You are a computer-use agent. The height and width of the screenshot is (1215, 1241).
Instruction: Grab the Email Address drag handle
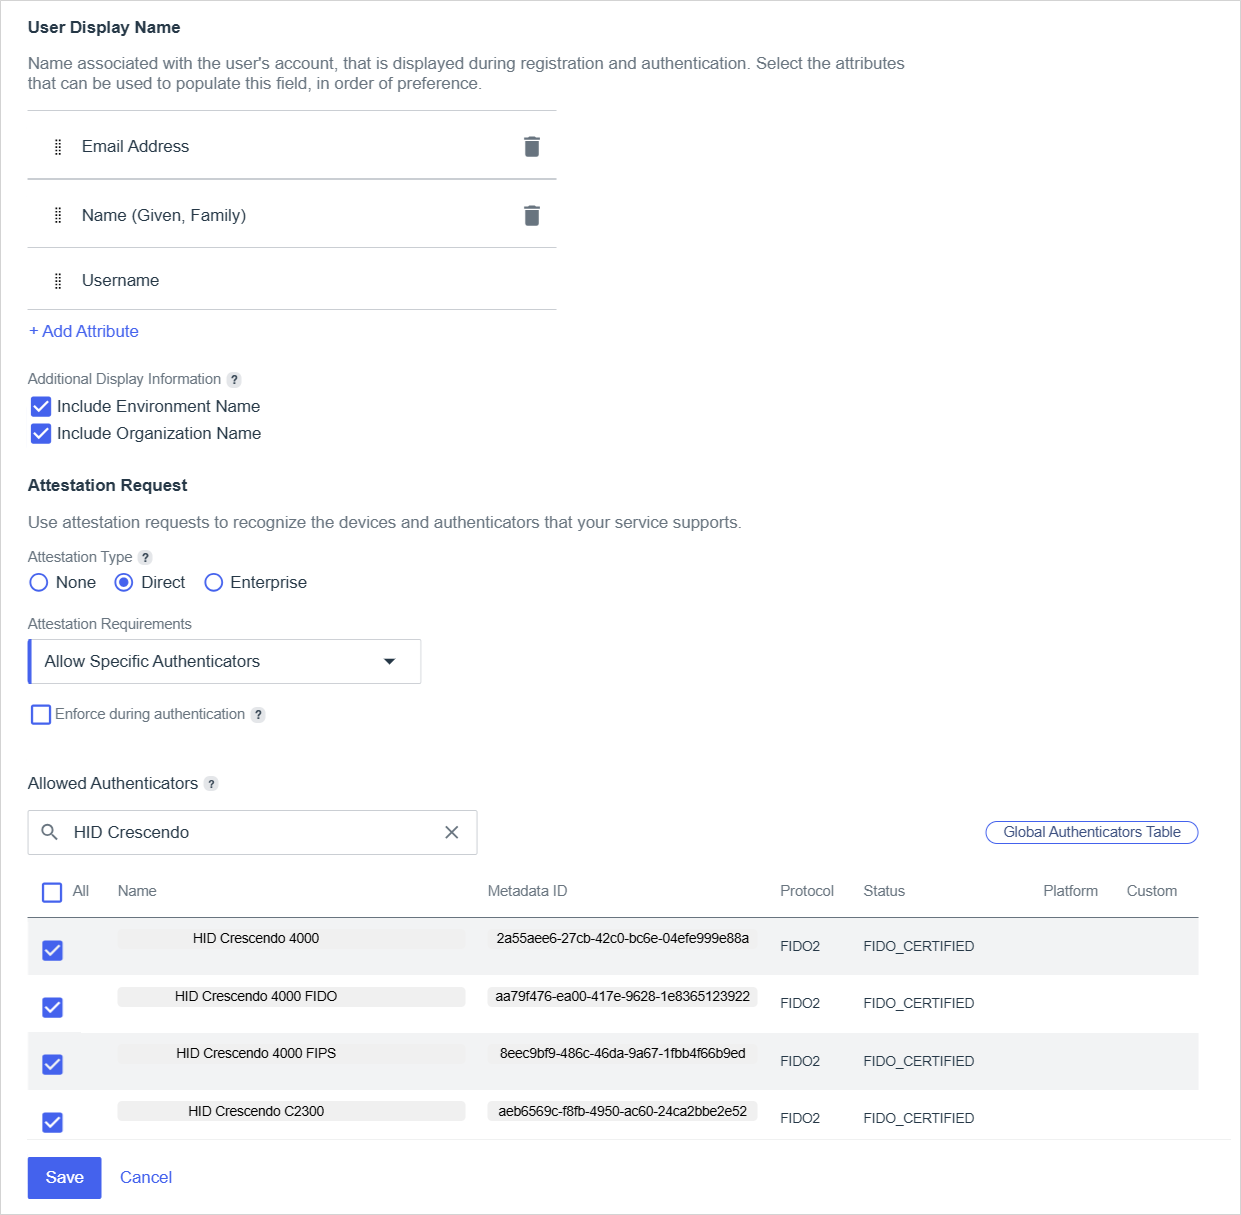58,147
